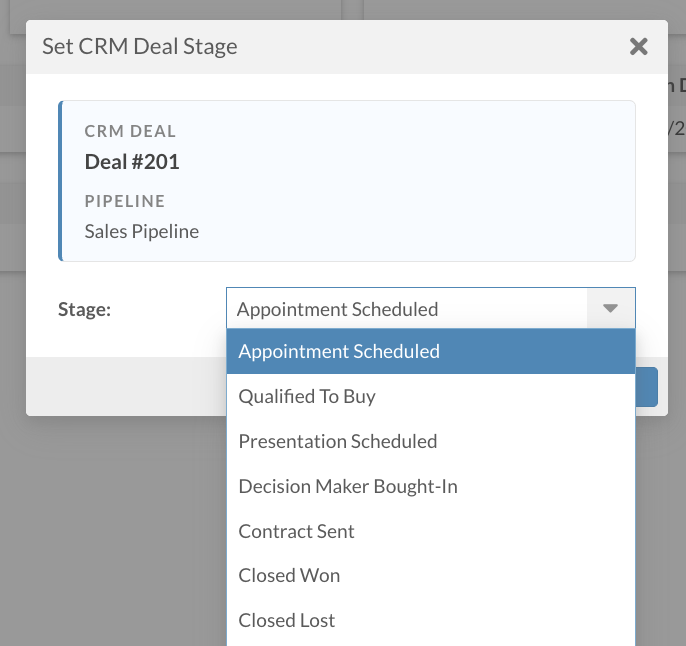Click the Stage: field label
686x646 pixels.
[84, 309]
